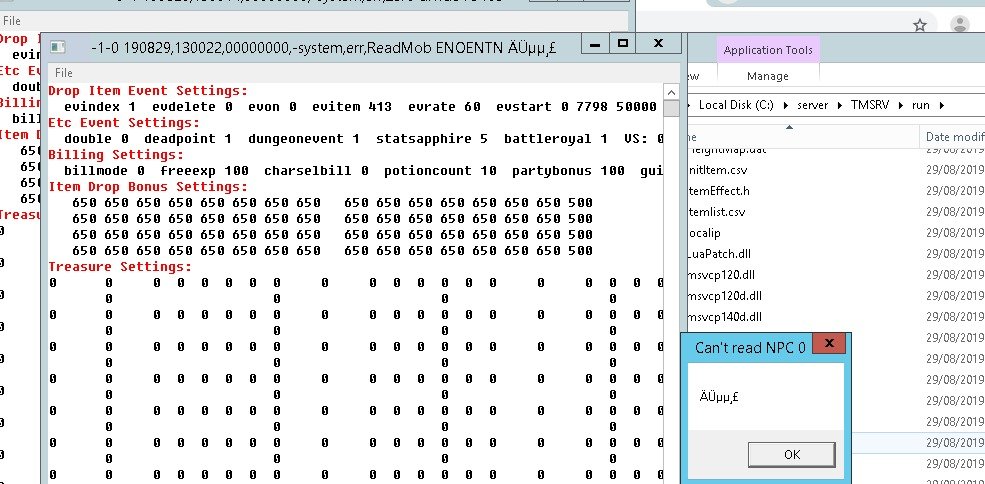Open File menu in the front ReadMob window
This screenshot has width=985, height=484.
[x=63, y=73]
